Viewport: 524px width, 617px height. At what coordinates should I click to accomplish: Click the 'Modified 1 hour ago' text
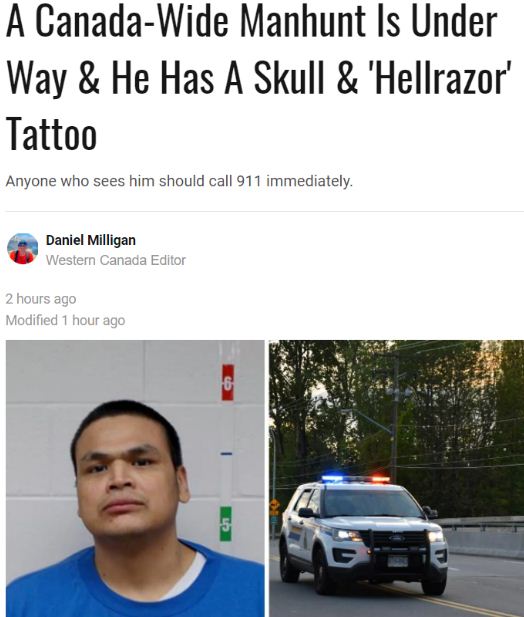(65, 320)
